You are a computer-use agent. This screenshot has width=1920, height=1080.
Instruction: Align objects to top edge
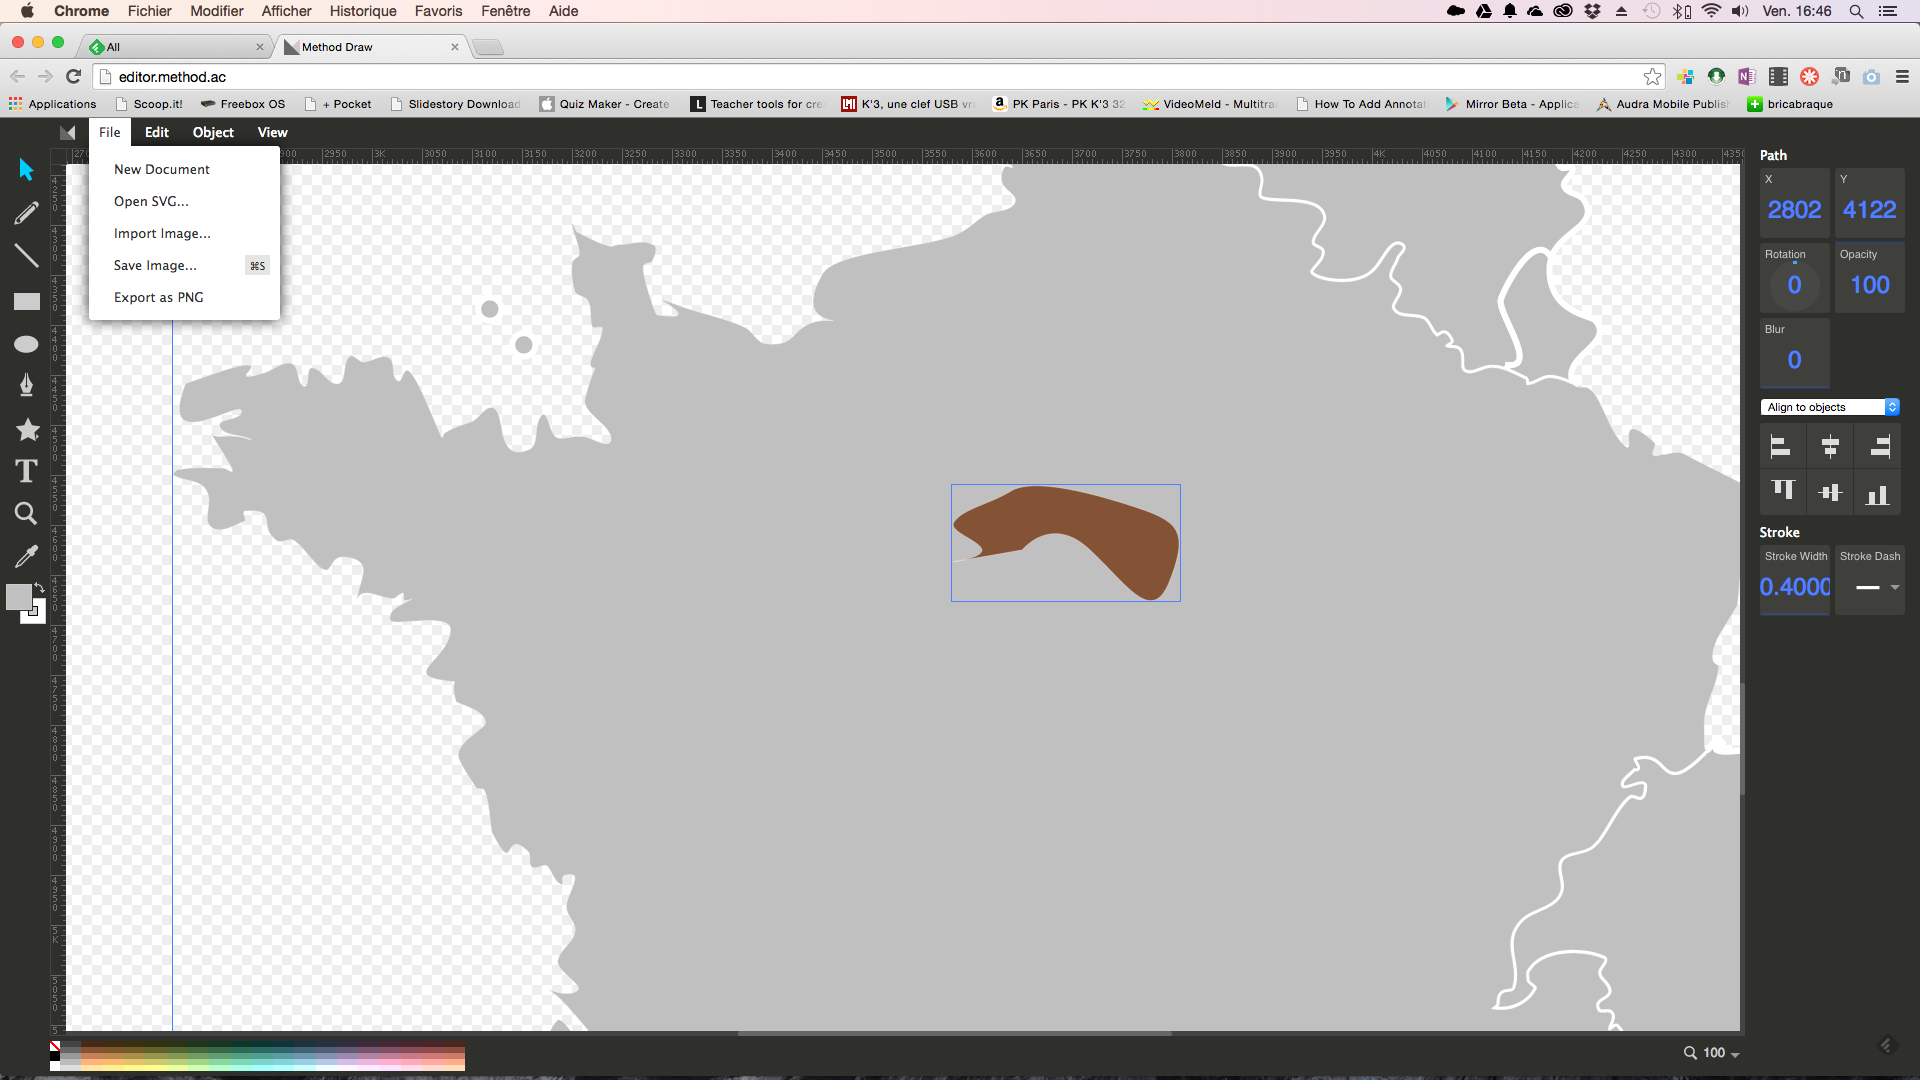(1783, 492)
